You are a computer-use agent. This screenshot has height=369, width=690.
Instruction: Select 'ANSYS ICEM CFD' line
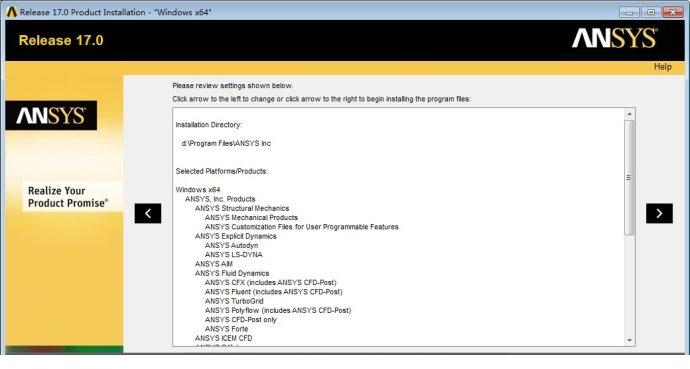click(x=224, y=338)
